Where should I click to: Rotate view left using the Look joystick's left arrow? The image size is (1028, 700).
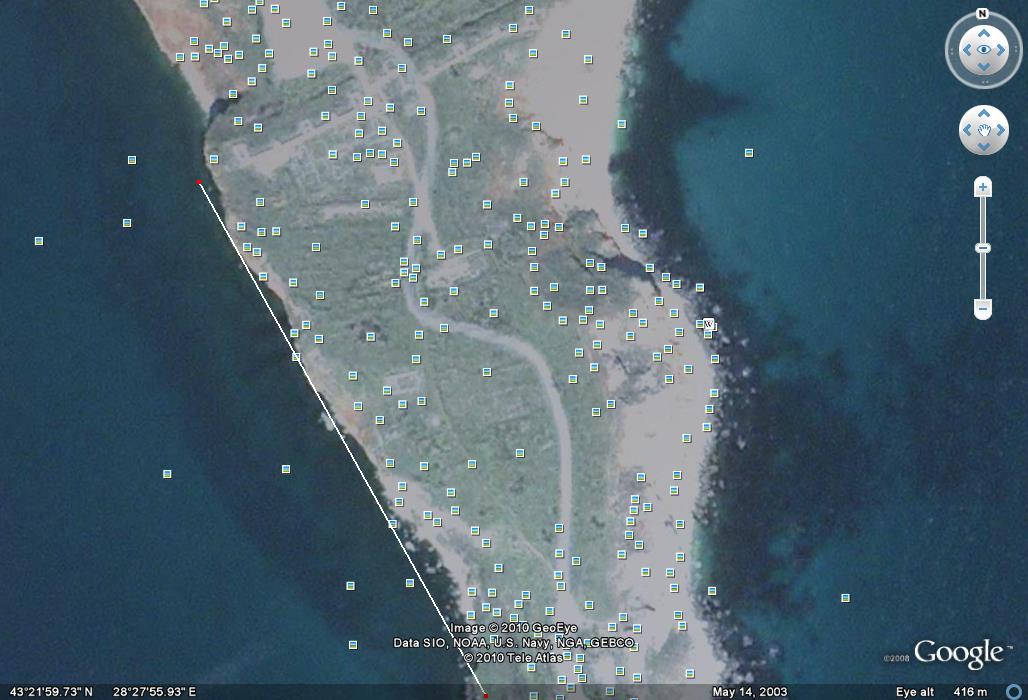(x=966, y=50)
